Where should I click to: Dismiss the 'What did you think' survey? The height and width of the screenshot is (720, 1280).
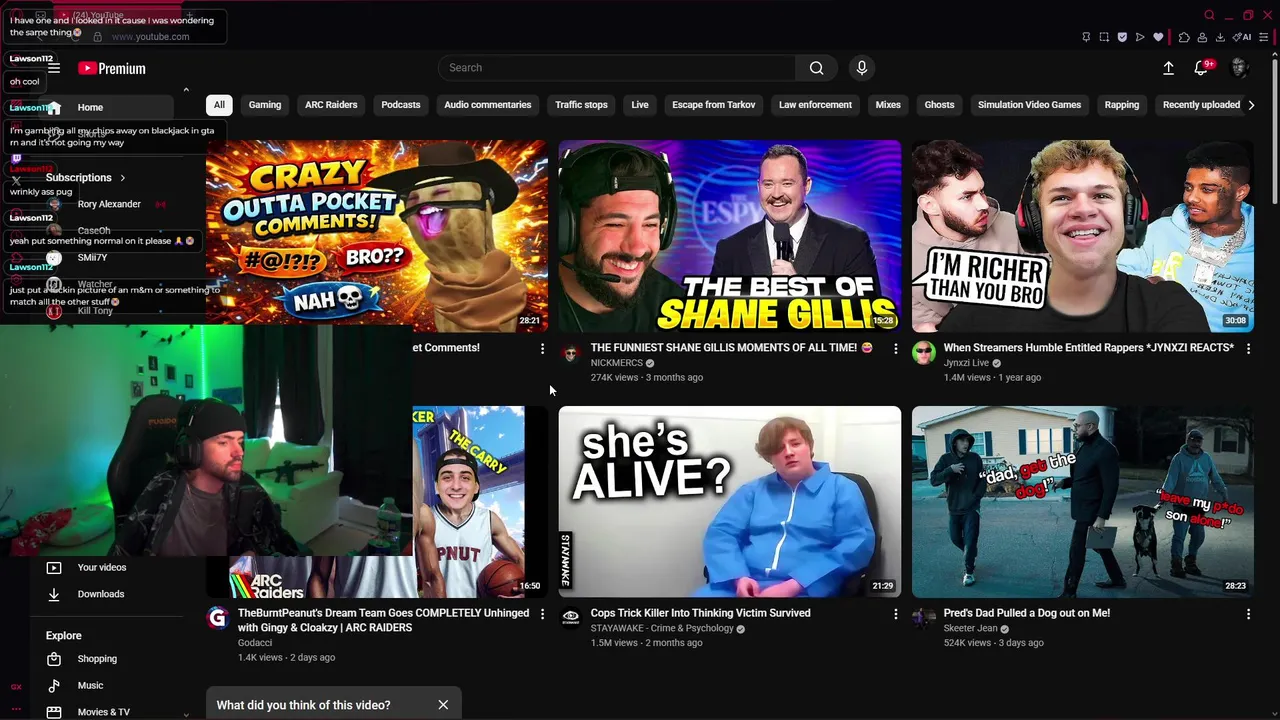(x=443, y=705)
